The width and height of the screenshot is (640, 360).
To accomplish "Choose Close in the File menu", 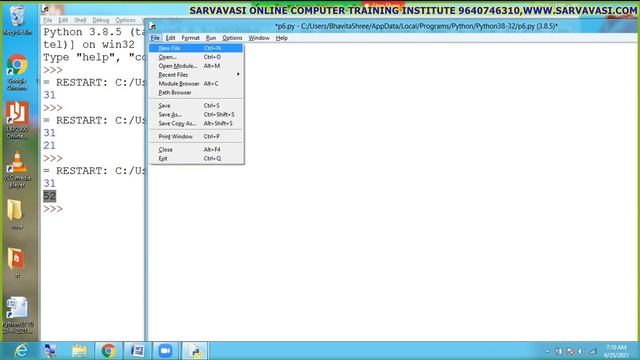I will [x=196, y=150].
